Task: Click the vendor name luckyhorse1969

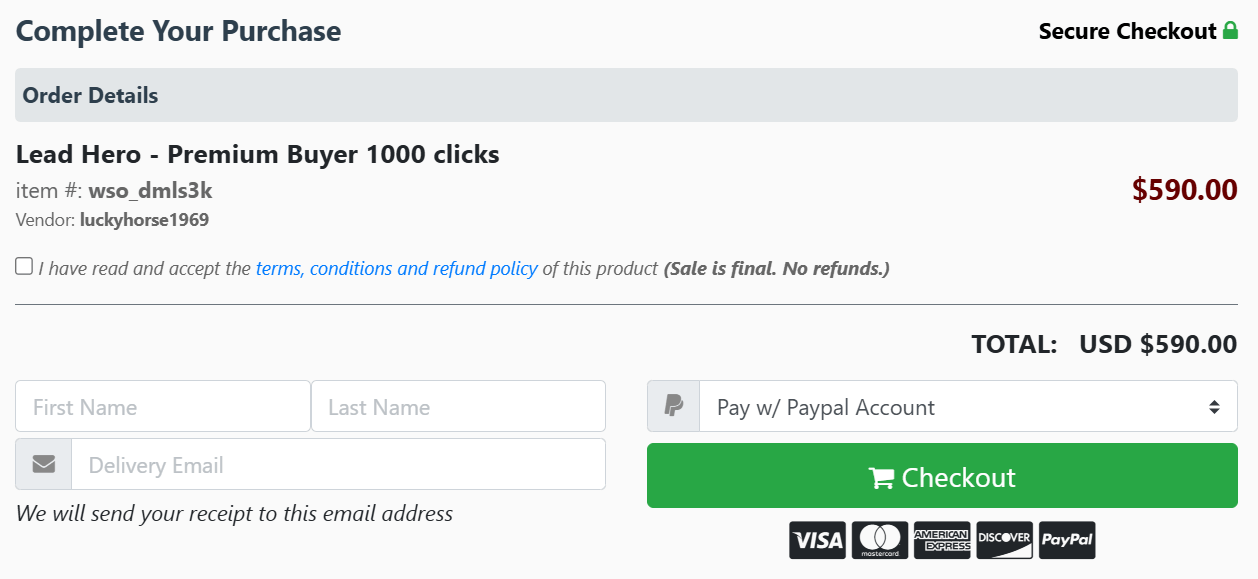Action: (144, 220)
